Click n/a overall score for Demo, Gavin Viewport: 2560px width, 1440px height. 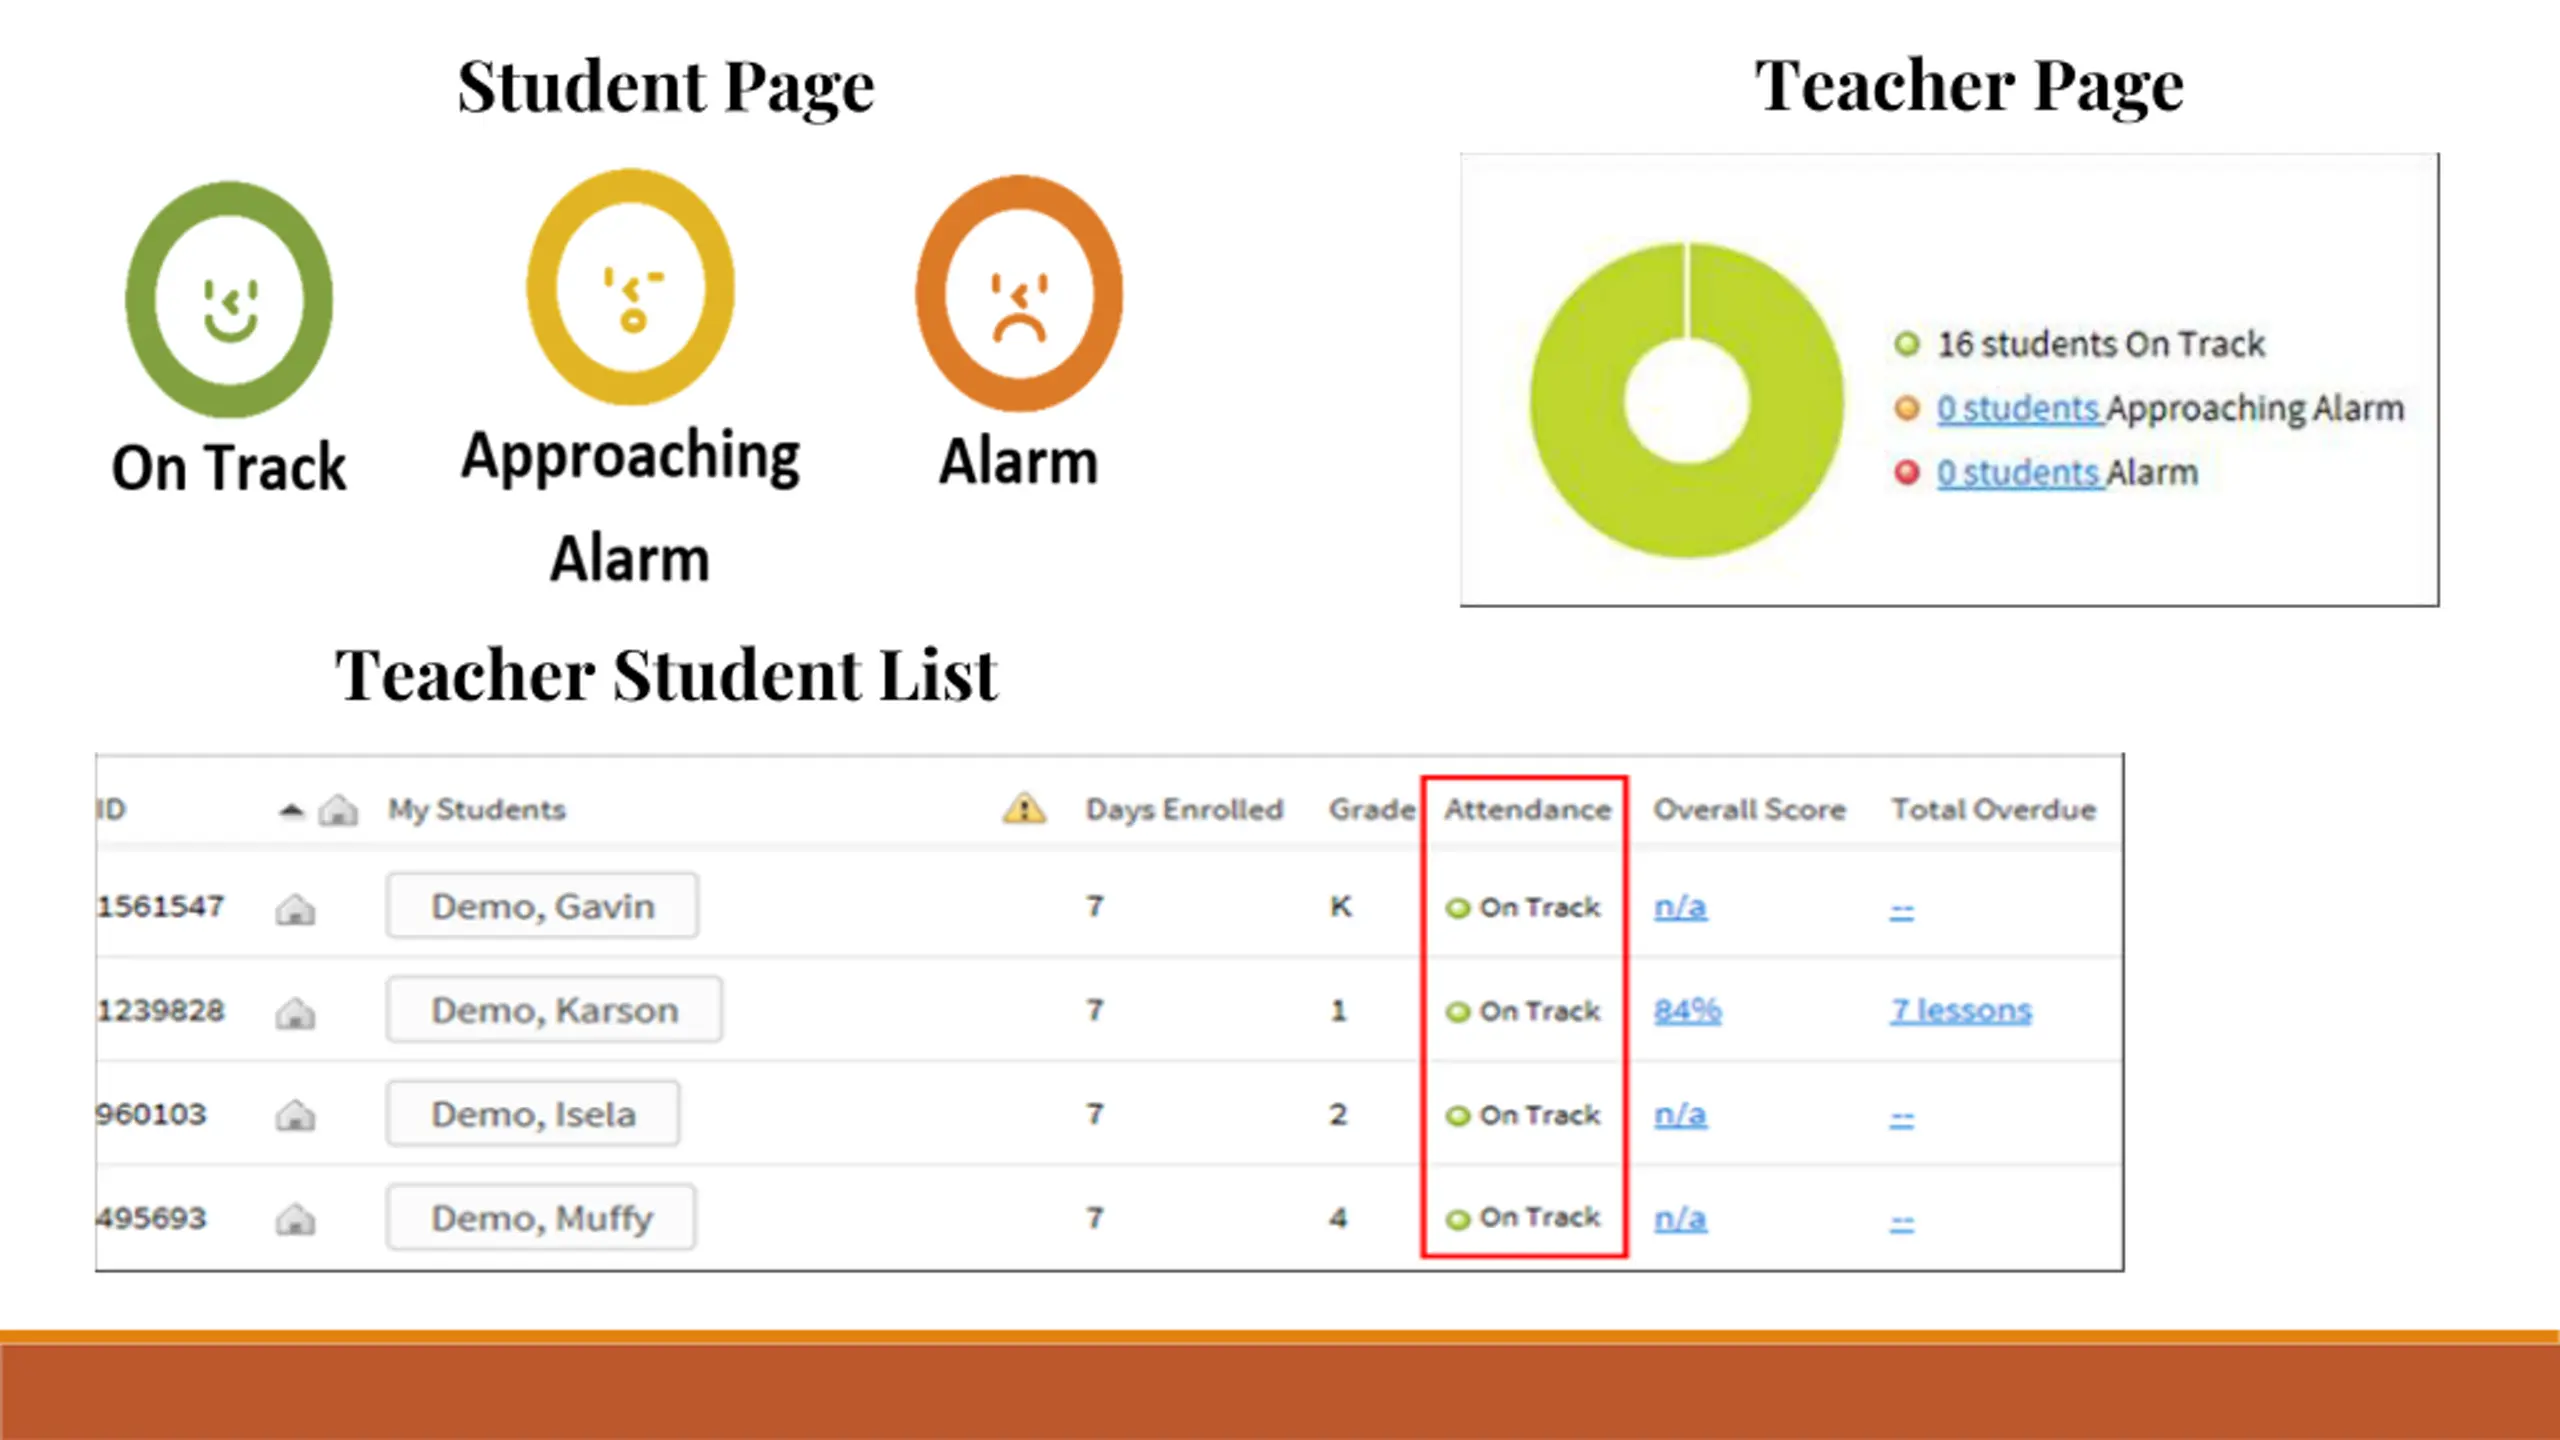[1680, 906]
